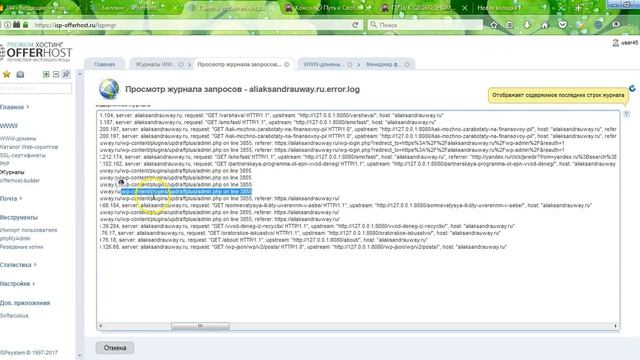Click the bookmark star toolbar icon

coord(493,25)
